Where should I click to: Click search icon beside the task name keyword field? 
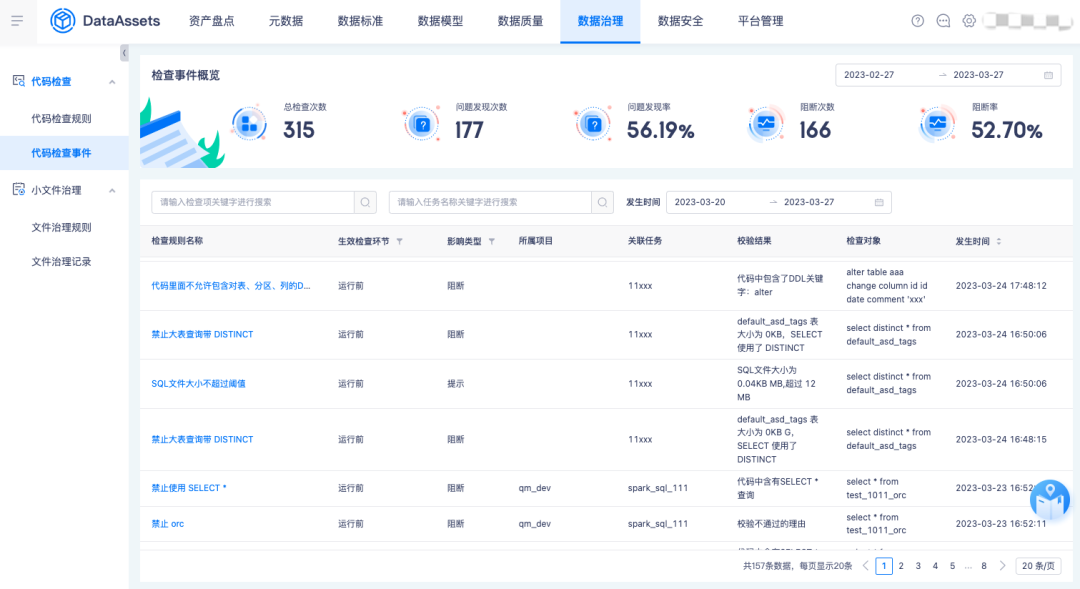pyautogui.click(x=603, y=202)
